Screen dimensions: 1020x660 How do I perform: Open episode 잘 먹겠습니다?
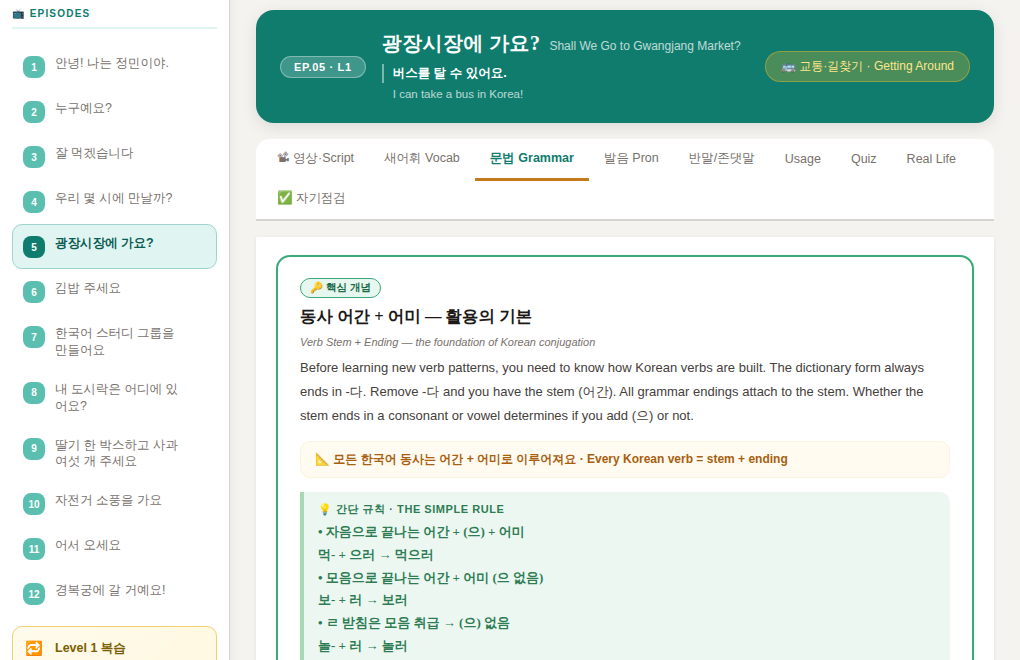click(114, 157)
